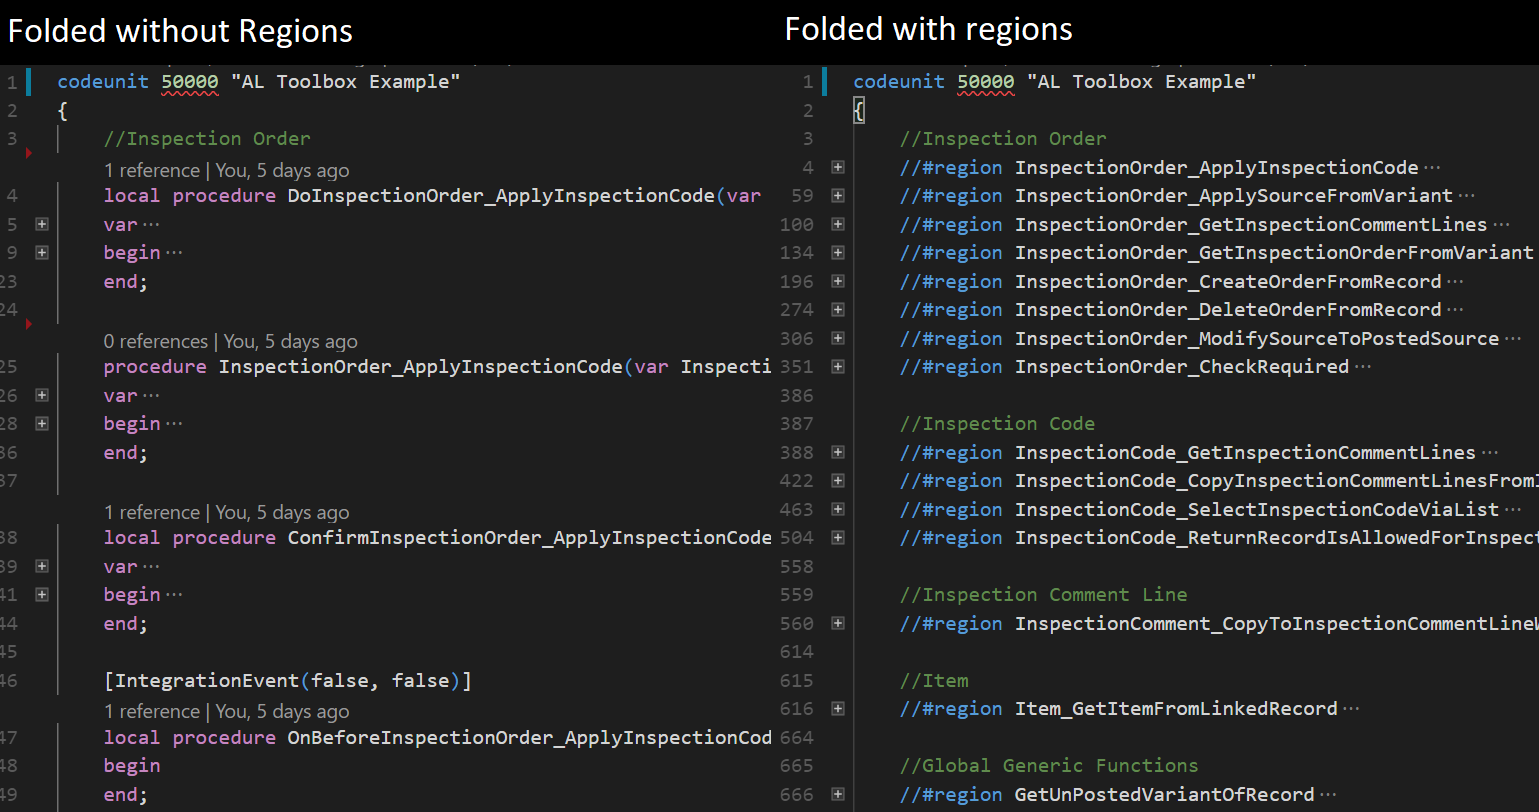This screenshot has height=812, width=1539.
Task: Open "1 reference" CodeLens above DoInspectionOrder_ApplyInspectionCode
Action: pyautogui.click(x=150, y=171)
